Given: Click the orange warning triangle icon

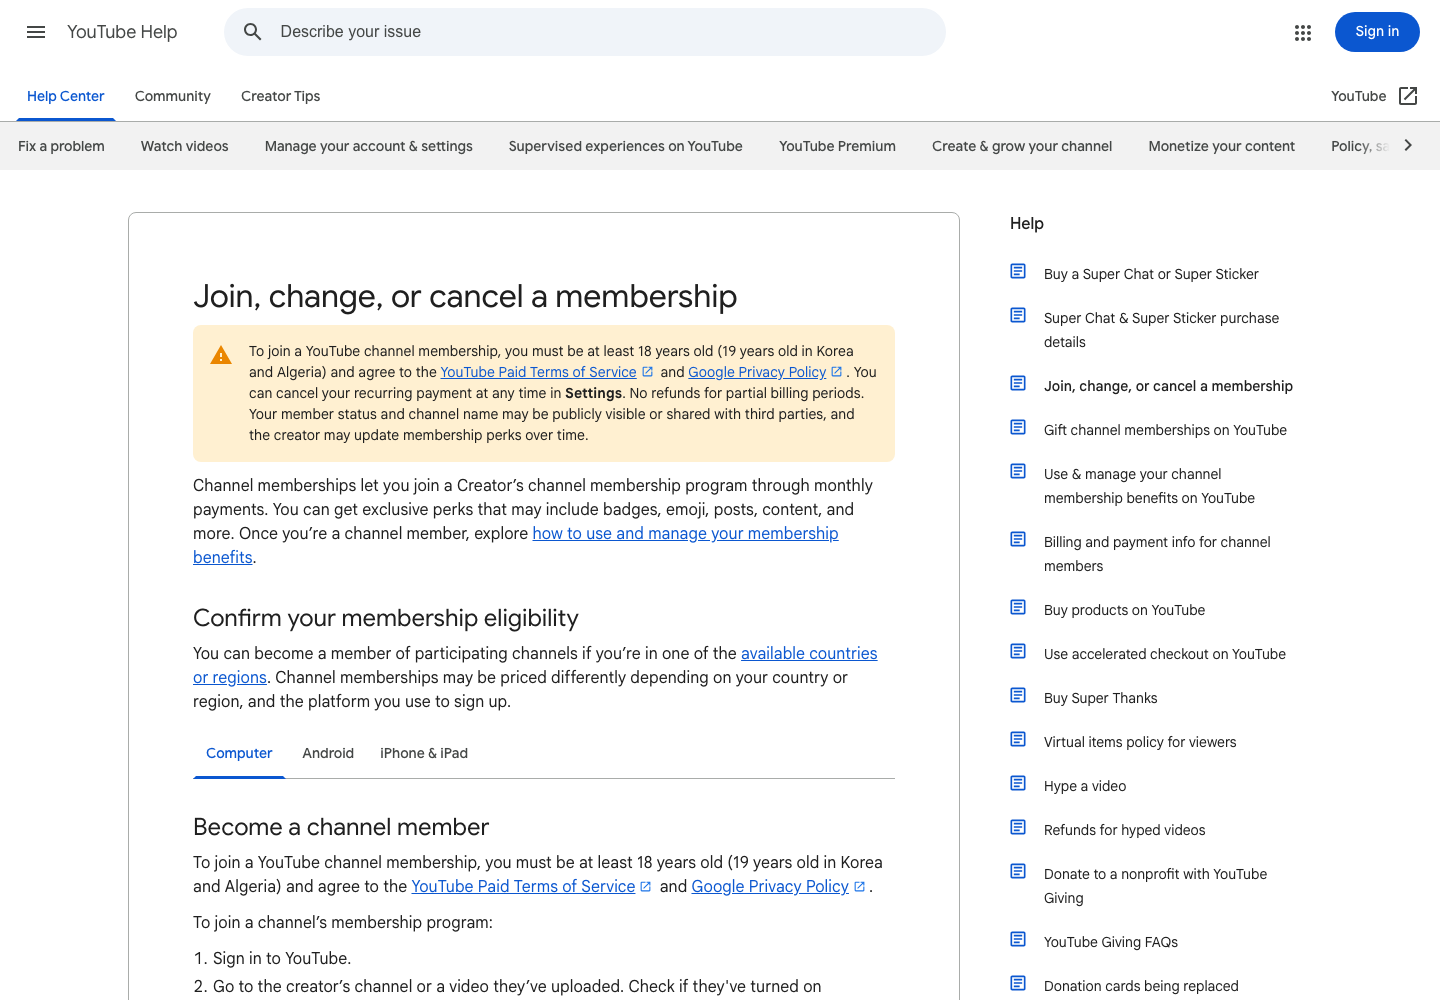Looking at the screenshot, I should [x=221, y=355].
